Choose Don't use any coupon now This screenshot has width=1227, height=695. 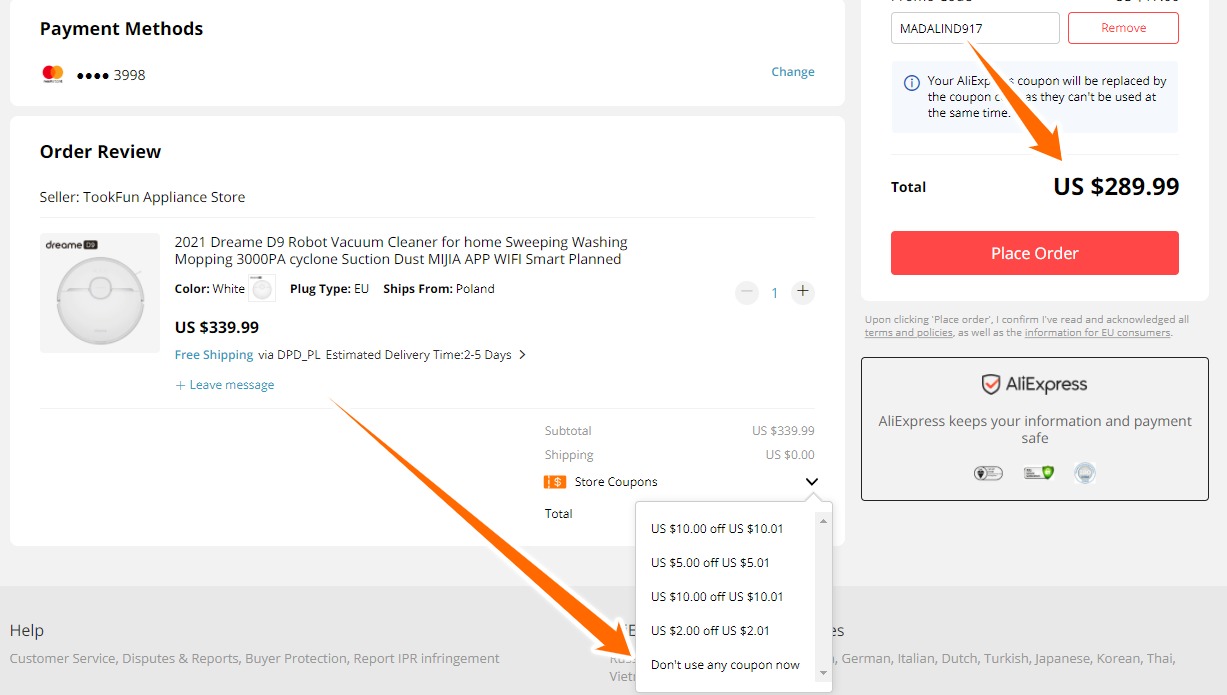click(725, 665)
